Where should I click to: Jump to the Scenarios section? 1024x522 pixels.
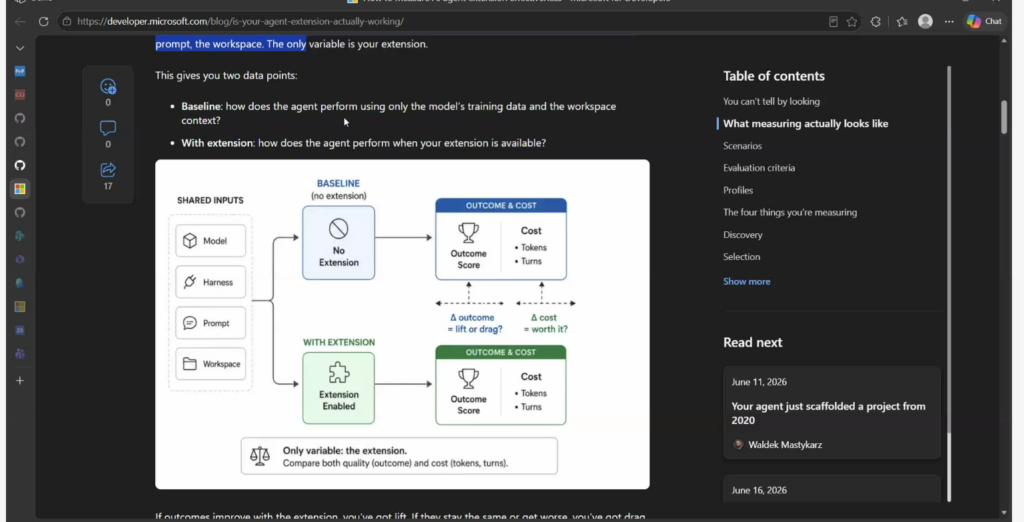point(743,146)
